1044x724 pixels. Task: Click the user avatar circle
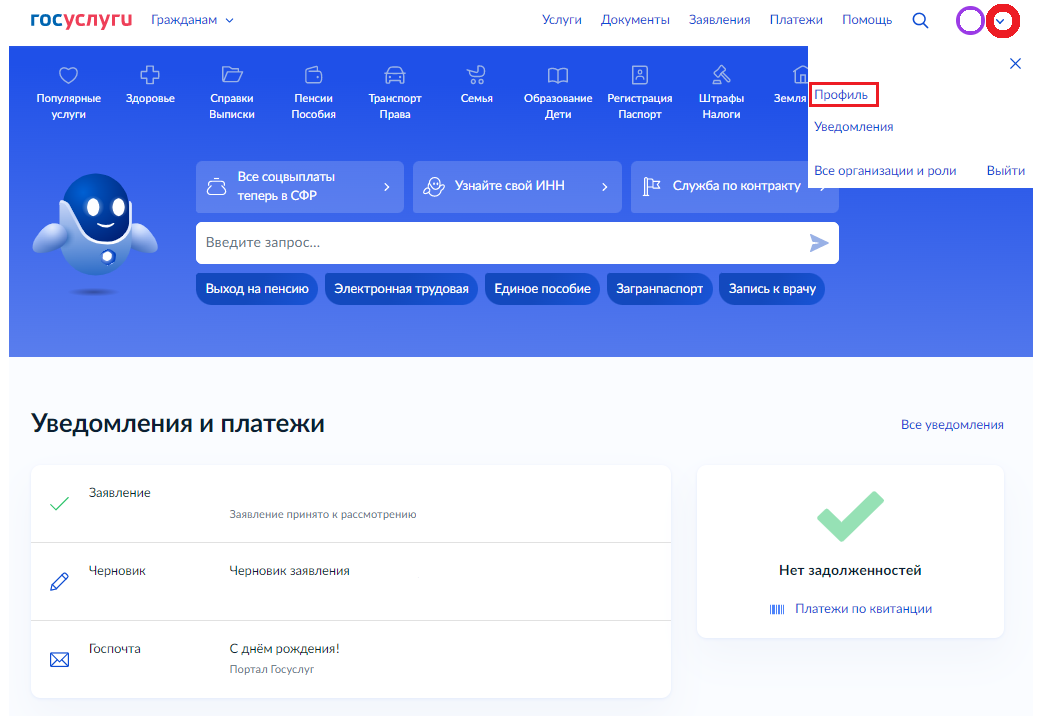point(969,21)
